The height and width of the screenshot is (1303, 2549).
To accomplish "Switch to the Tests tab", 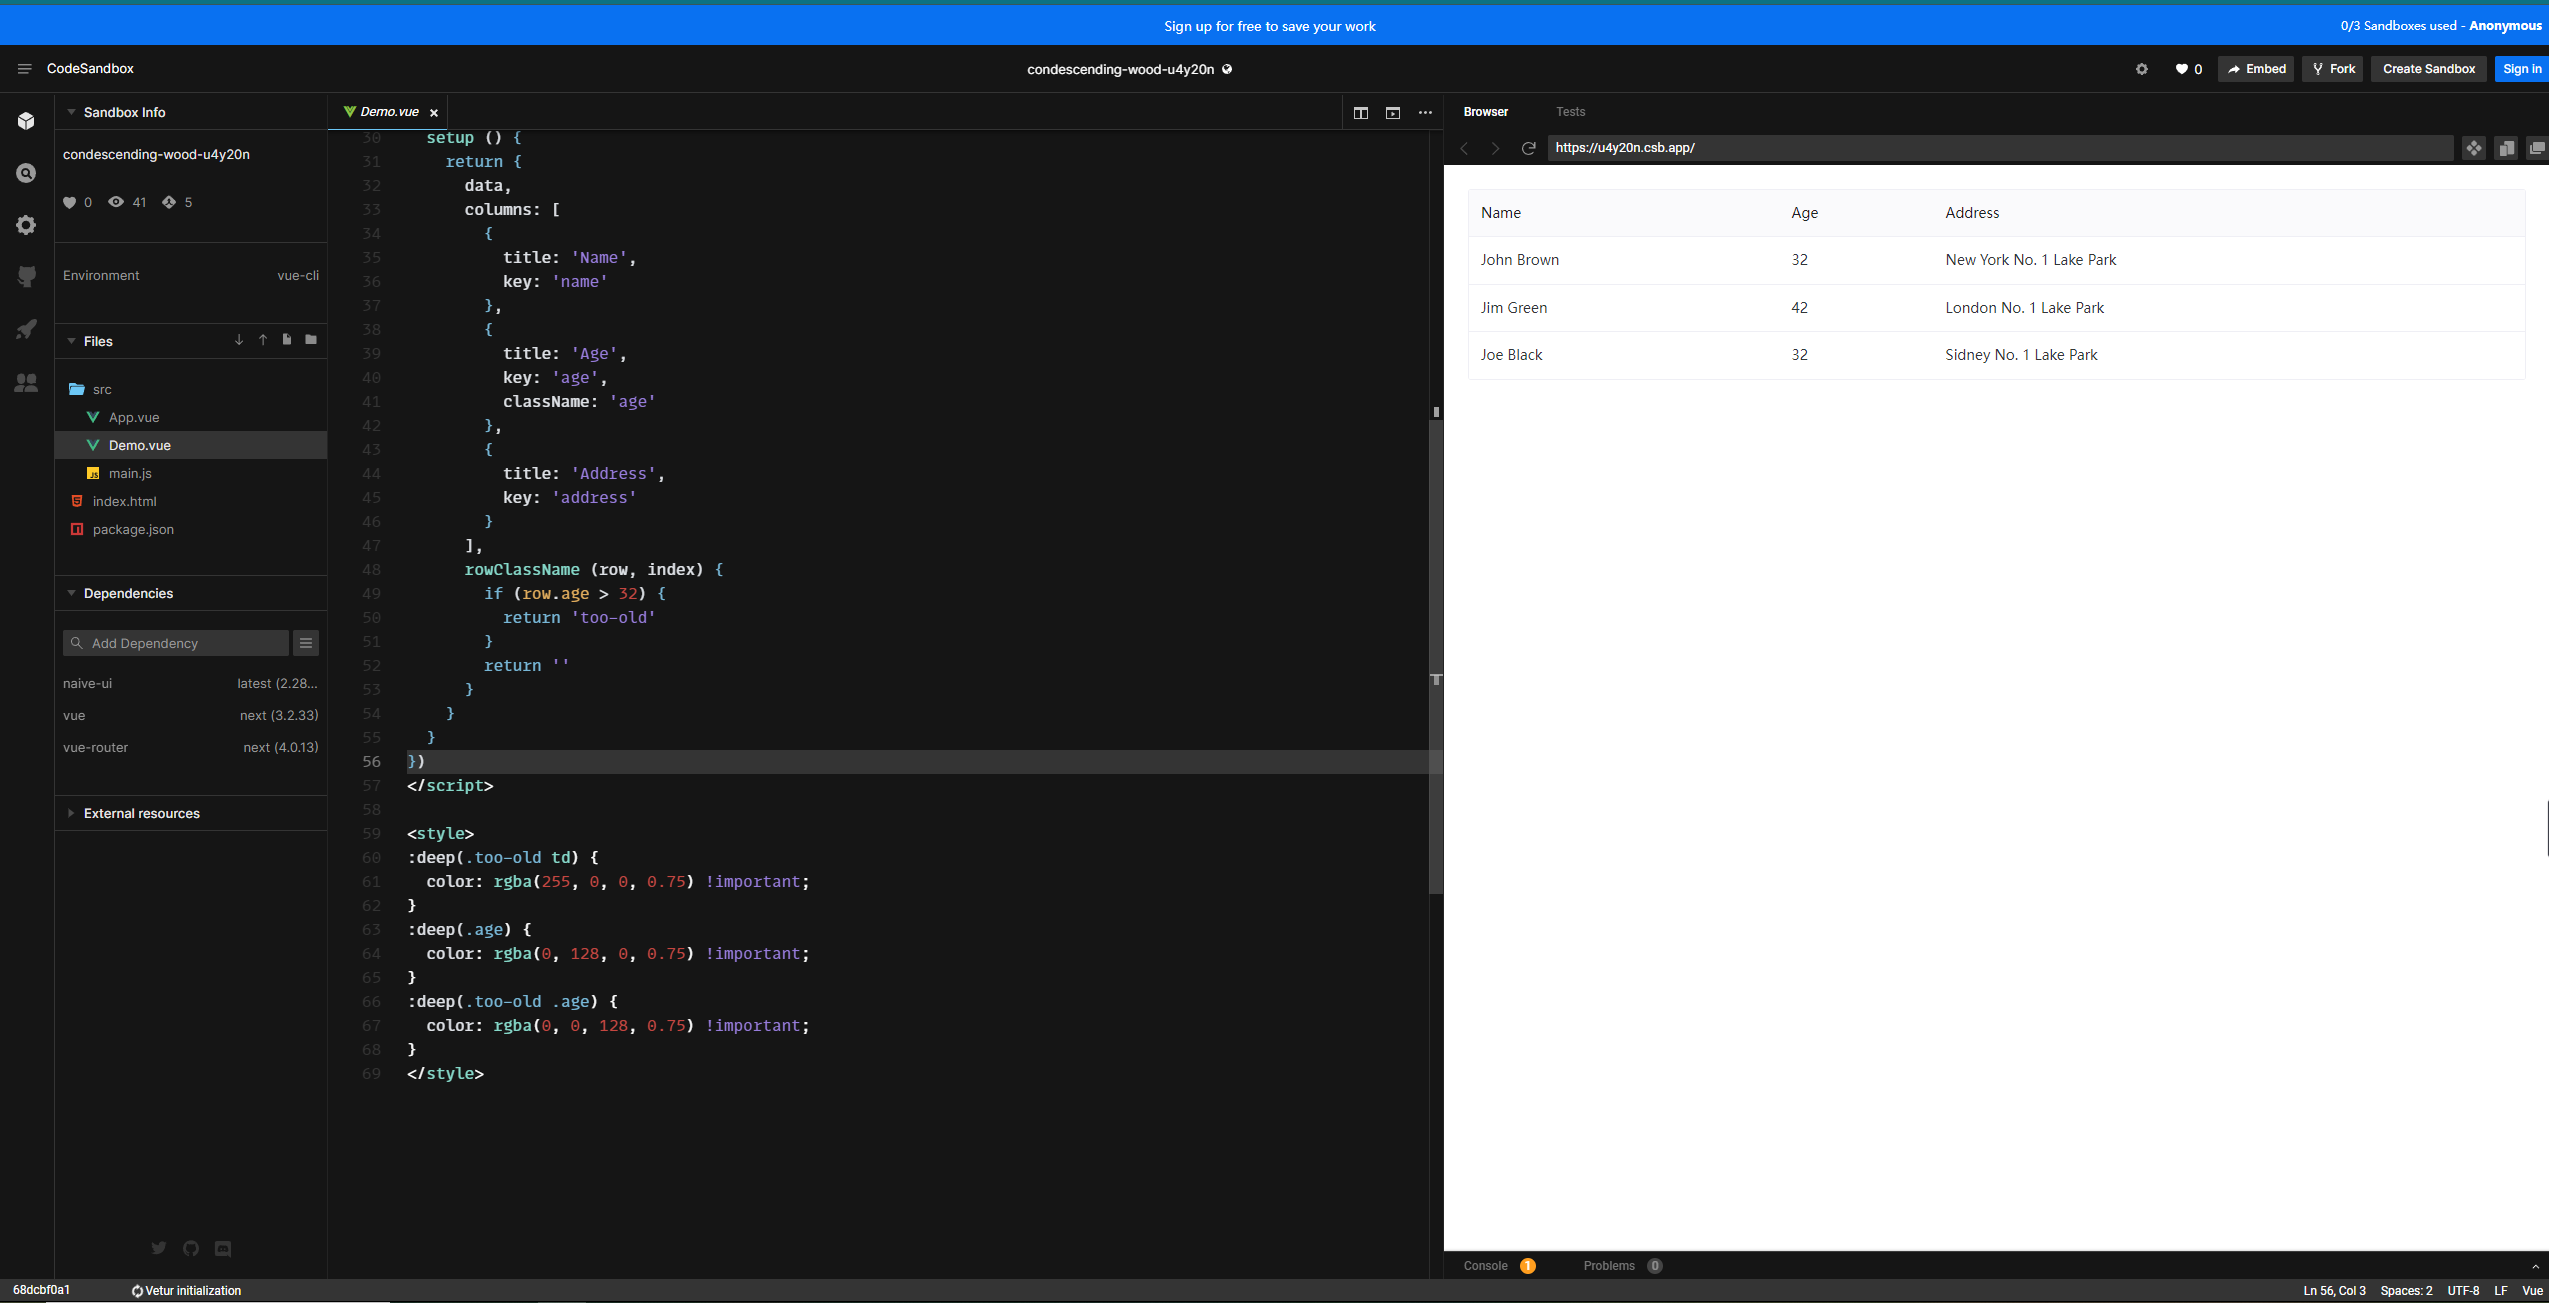I will pos(1568,111).
